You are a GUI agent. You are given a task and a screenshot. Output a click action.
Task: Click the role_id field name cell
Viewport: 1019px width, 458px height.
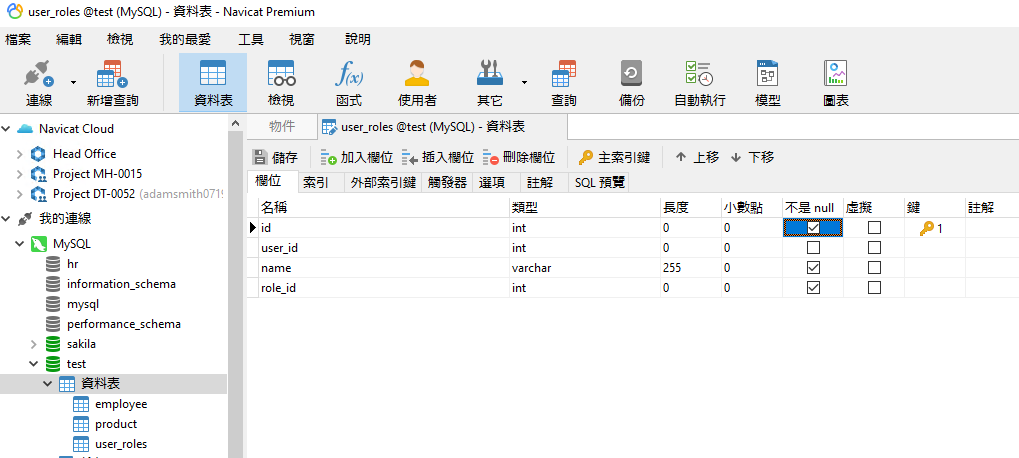pos(383,287)
